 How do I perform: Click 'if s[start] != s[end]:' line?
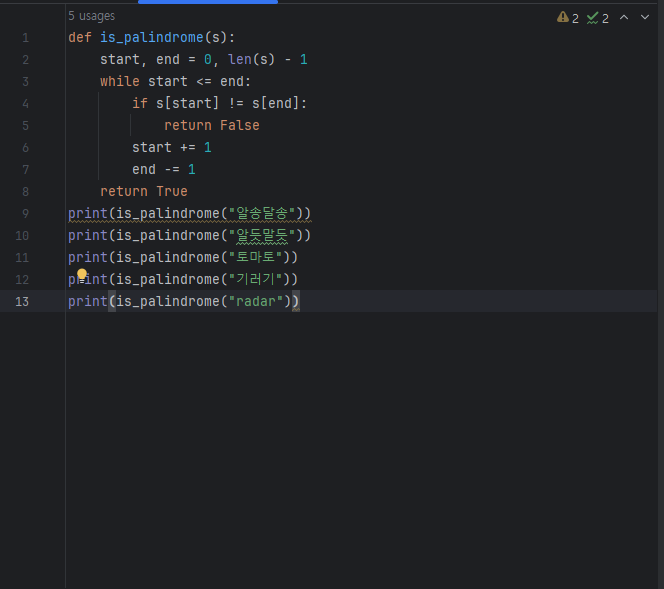coord(219,103)
